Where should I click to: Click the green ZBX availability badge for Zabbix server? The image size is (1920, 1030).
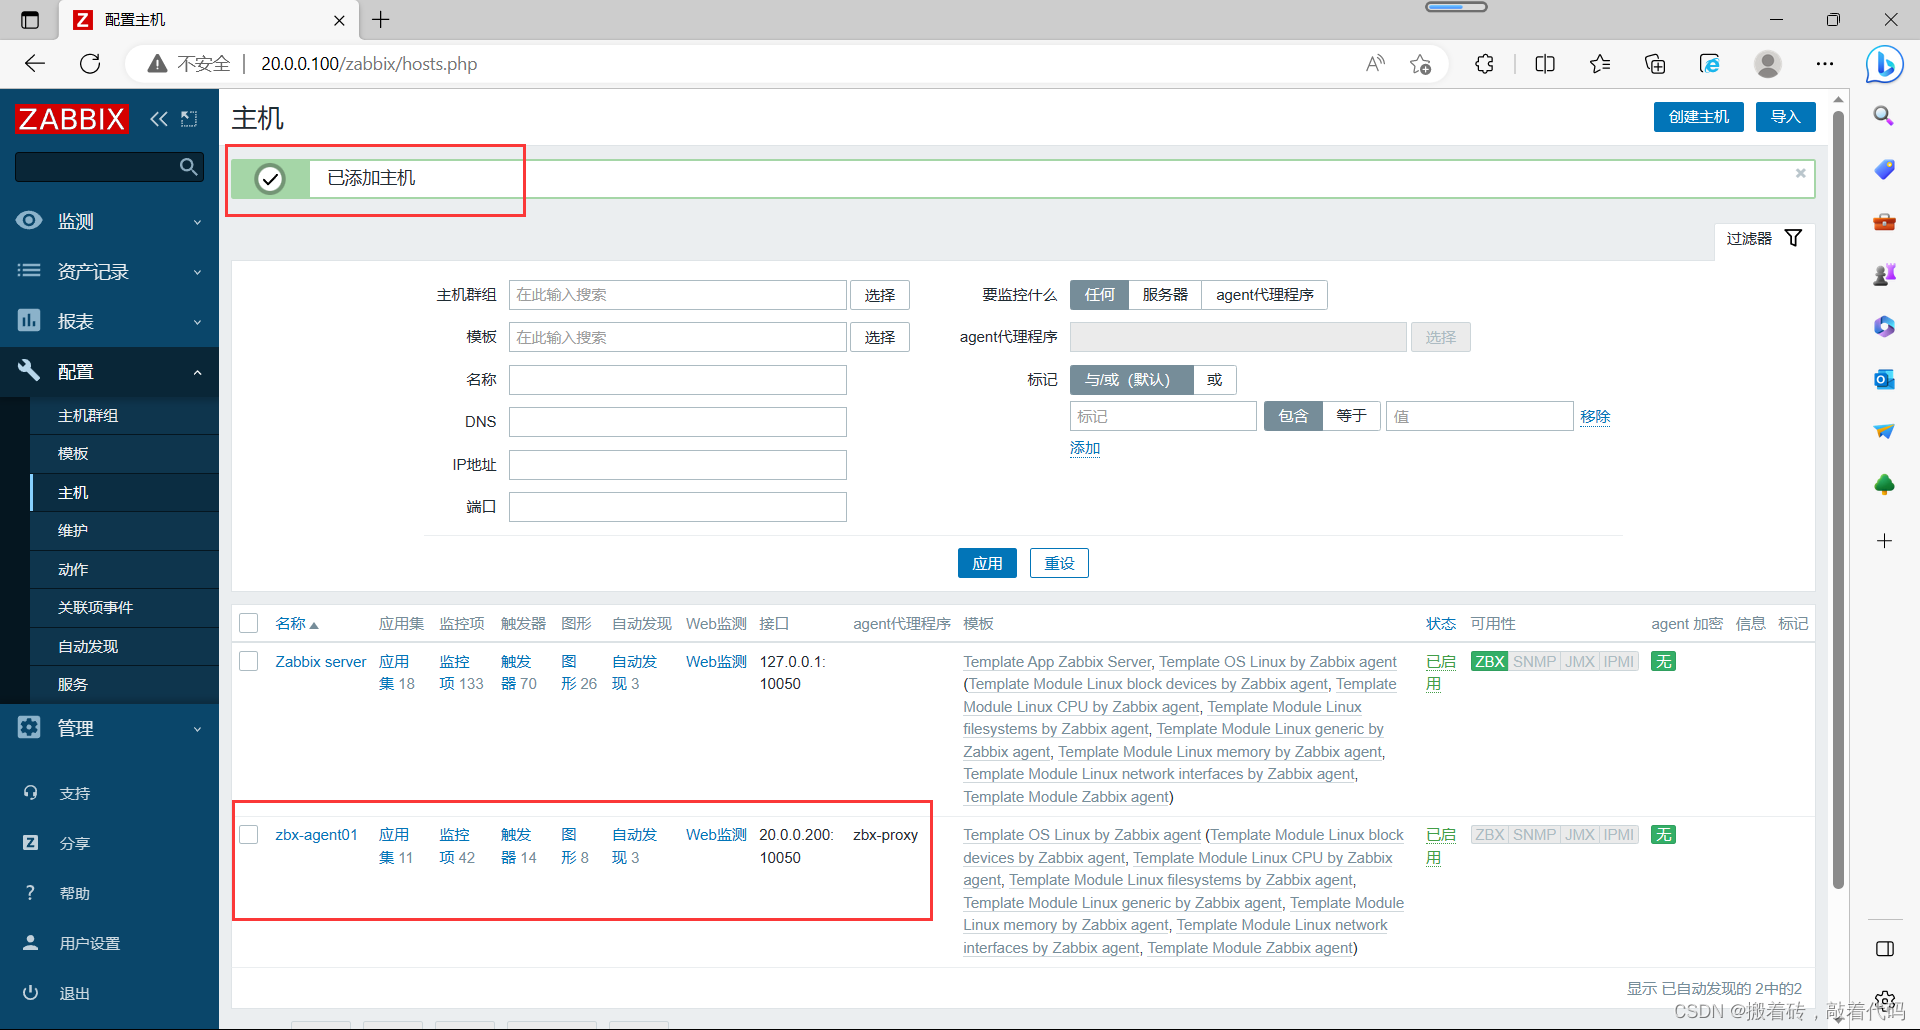(x=1490, y=661)
